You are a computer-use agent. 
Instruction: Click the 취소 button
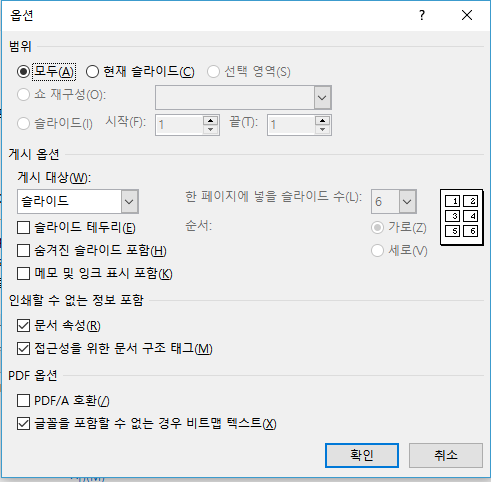(x=446, y=455)
